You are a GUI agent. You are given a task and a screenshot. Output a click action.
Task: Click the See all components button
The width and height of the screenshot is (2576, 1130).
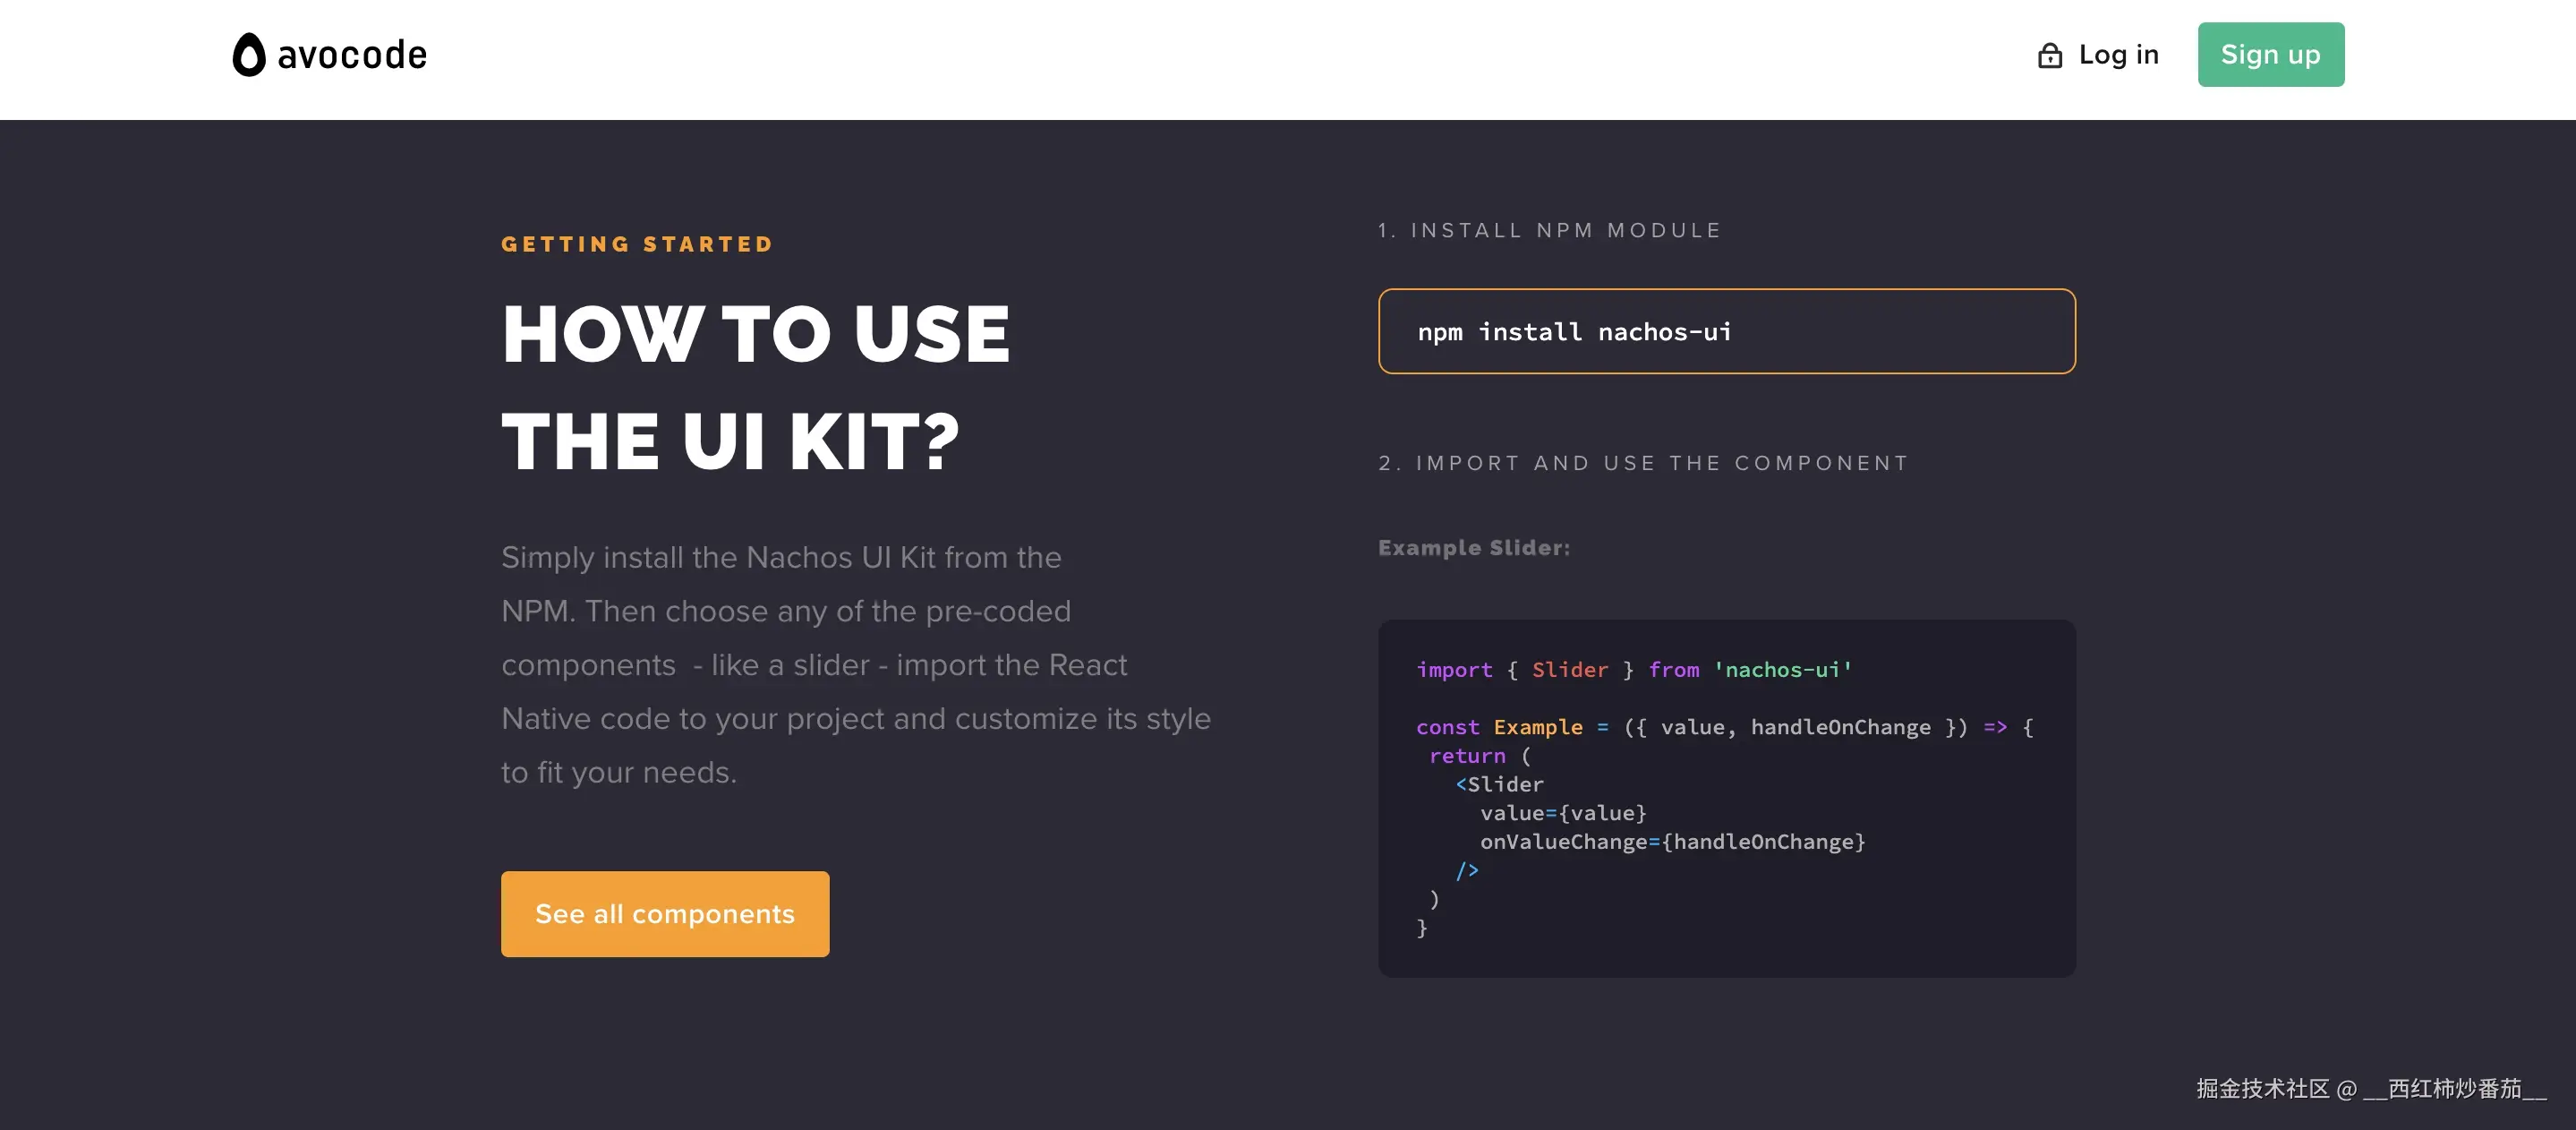[x=664, y=913]
